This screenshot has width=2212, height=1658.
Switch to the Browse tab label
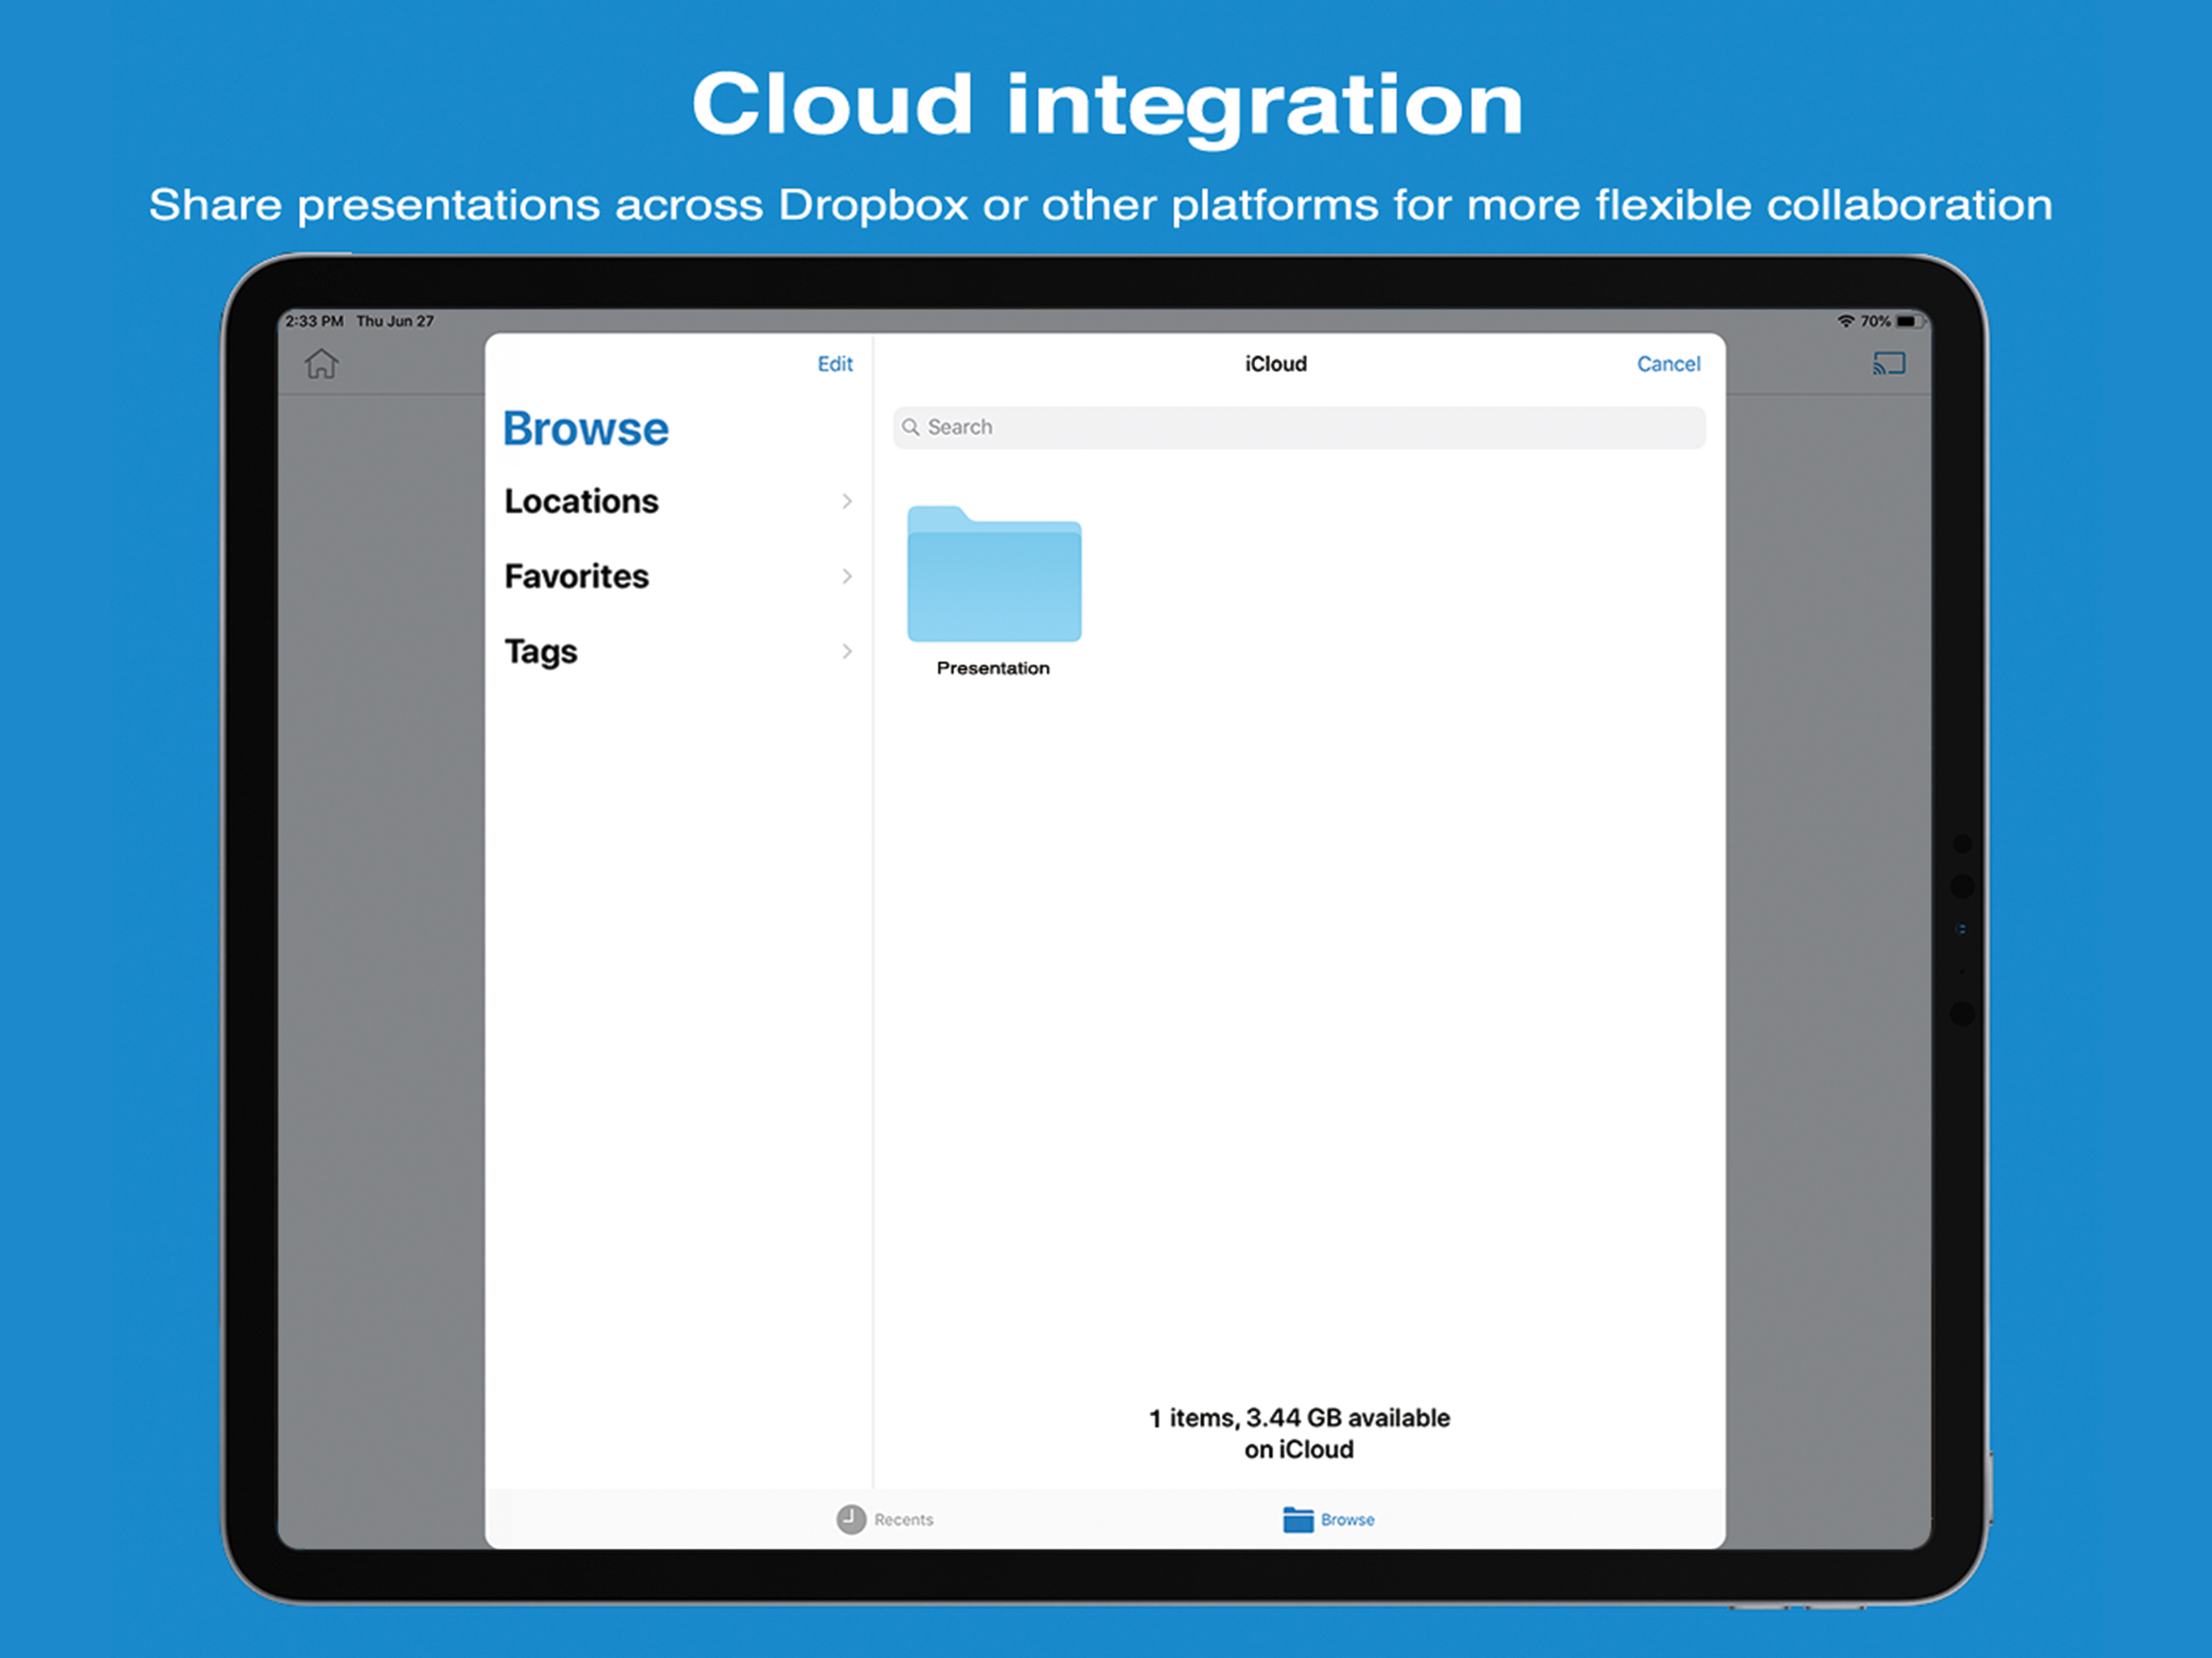(x=1348, y=1519)
